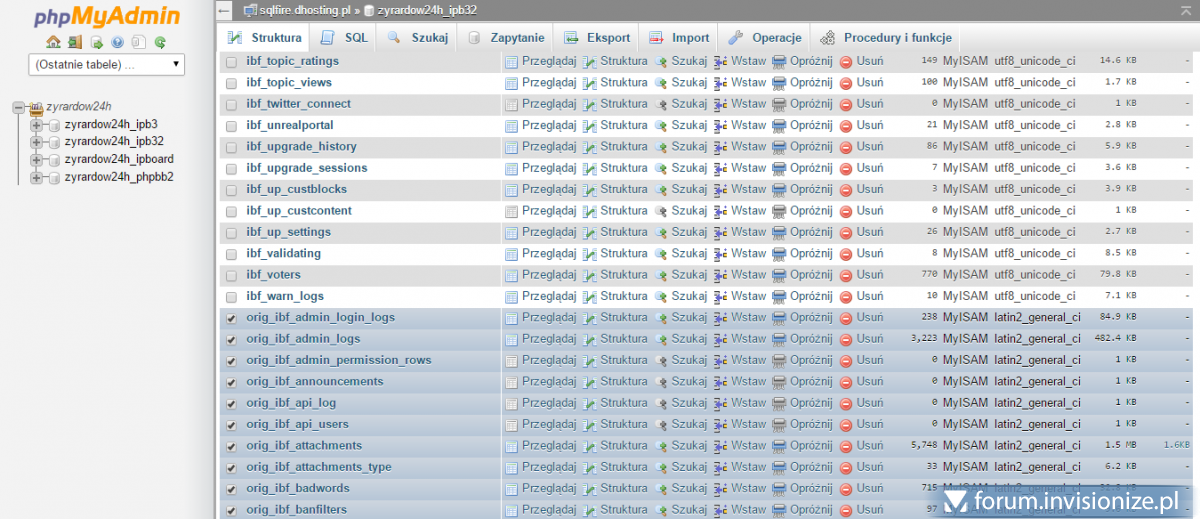Click the Przeglądaj icon for ibf_unrealportal
Viewport: 1200px width, 519px height.
[512, 126]
